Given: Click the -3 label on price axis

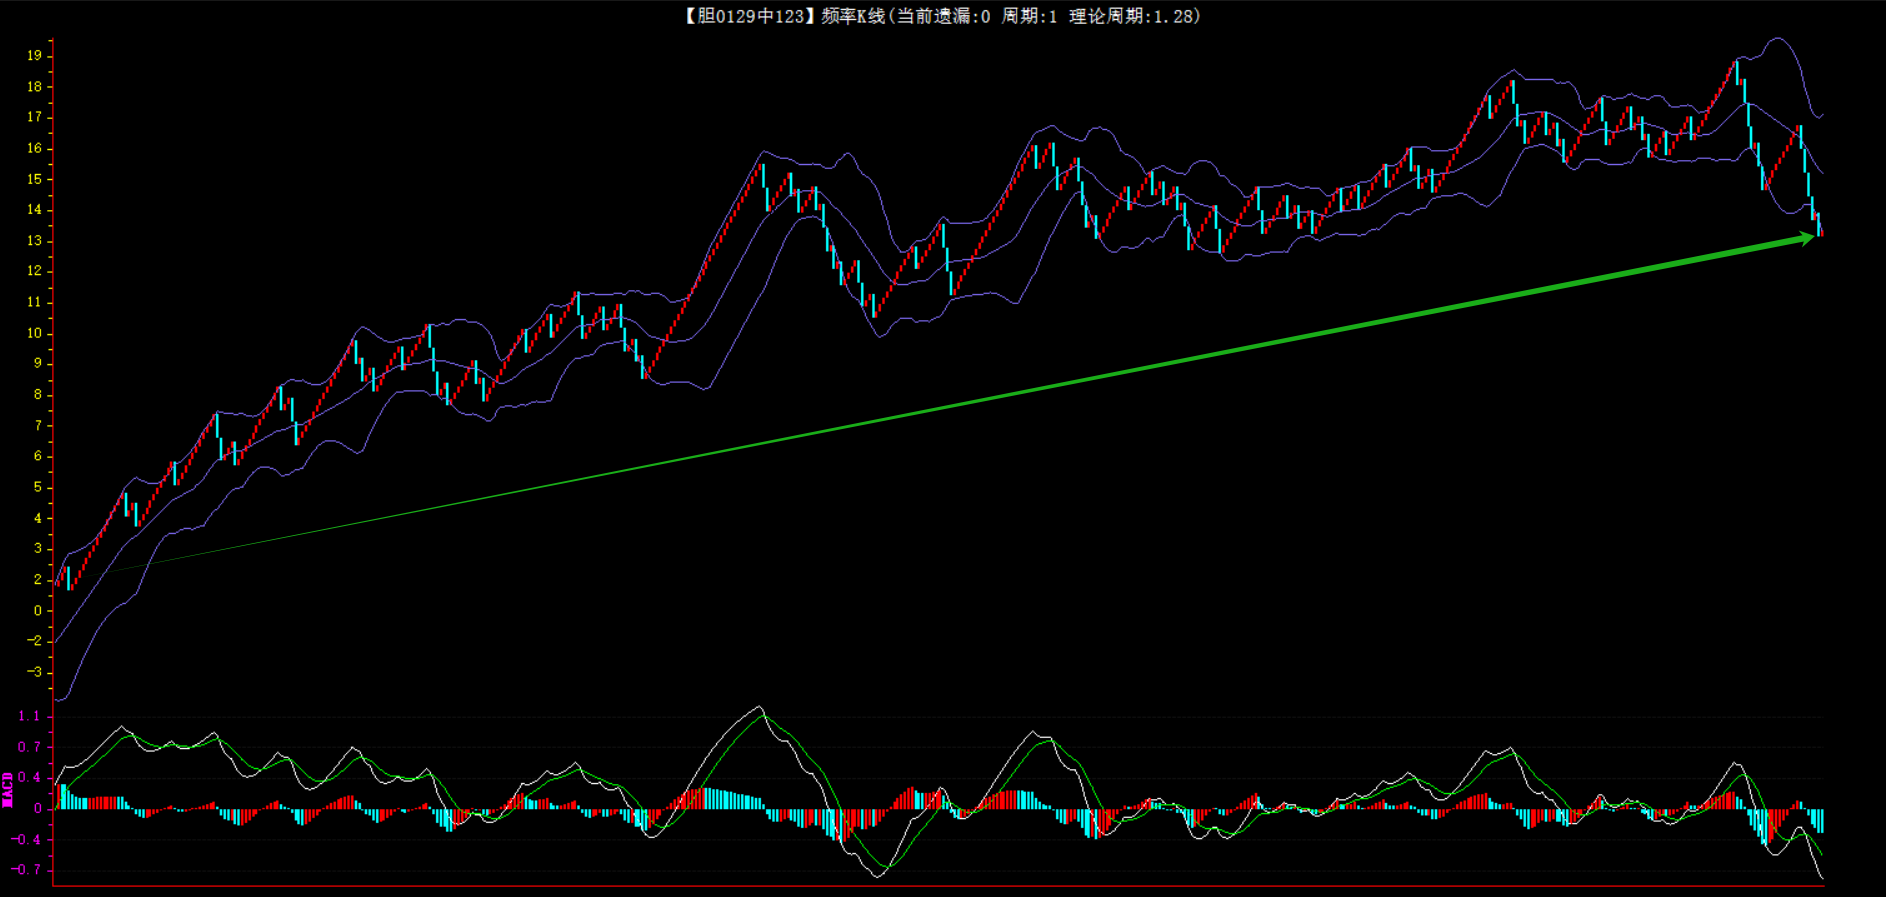Looking at the screenshot, I should pyautogui.click(x=35, y=672).
